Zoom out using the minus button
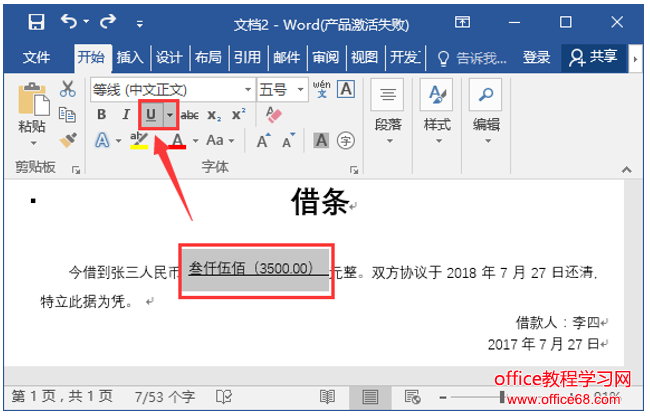Viewport: 650px width, 416px height. [x=443, y=397]
